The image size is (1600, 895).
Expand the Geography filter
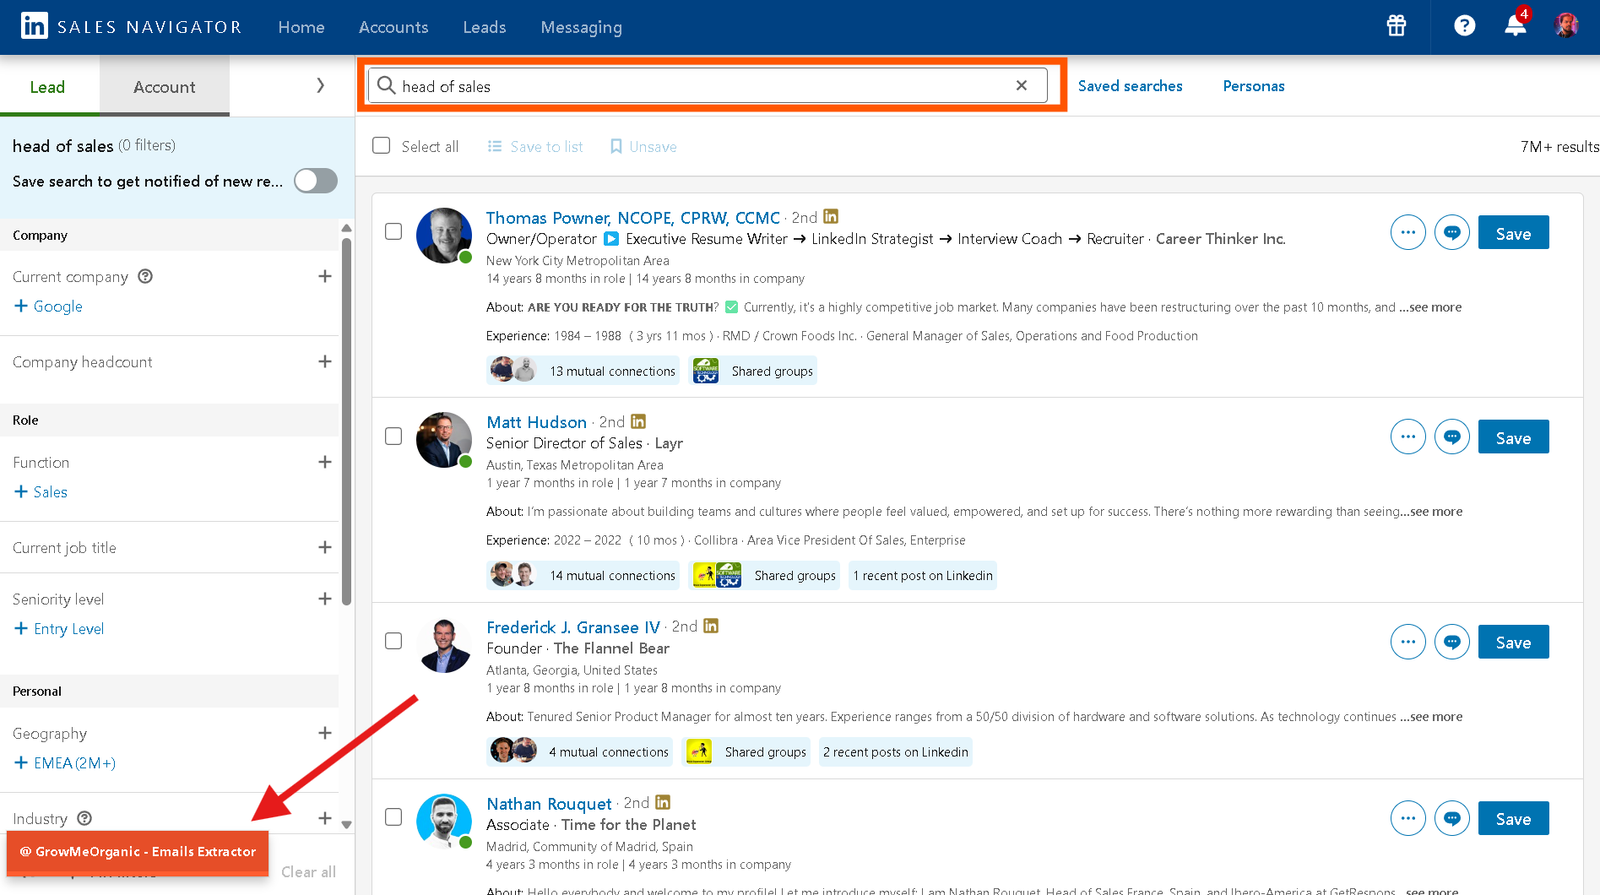pos(324,733)
